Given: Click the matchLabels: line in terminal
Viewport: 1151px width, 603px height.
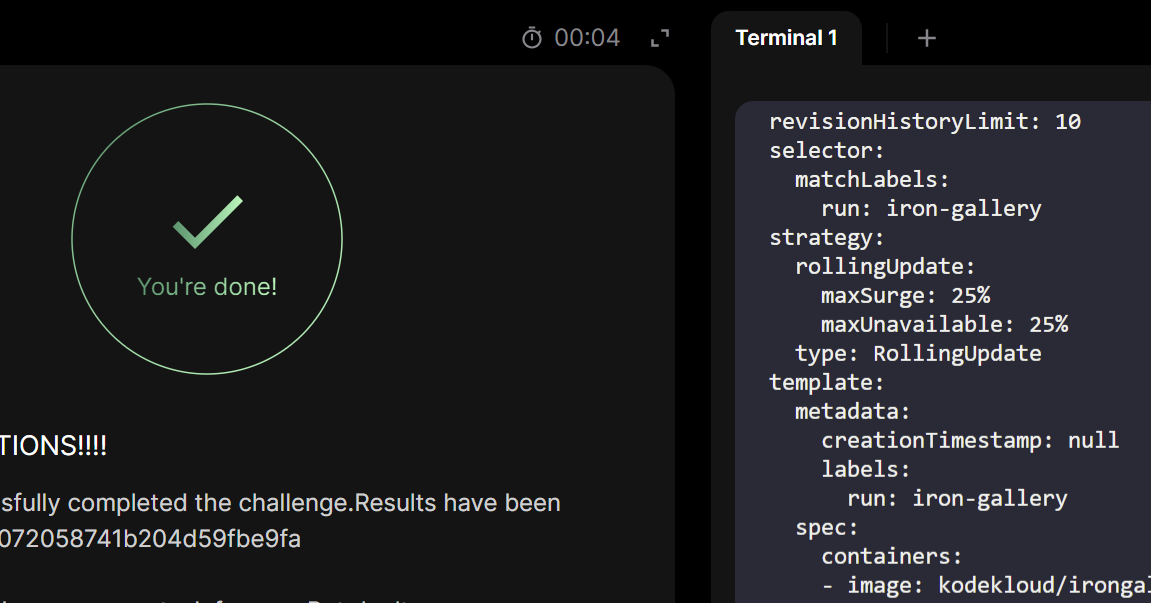Looking at the screenshot, I should [871, 180].
